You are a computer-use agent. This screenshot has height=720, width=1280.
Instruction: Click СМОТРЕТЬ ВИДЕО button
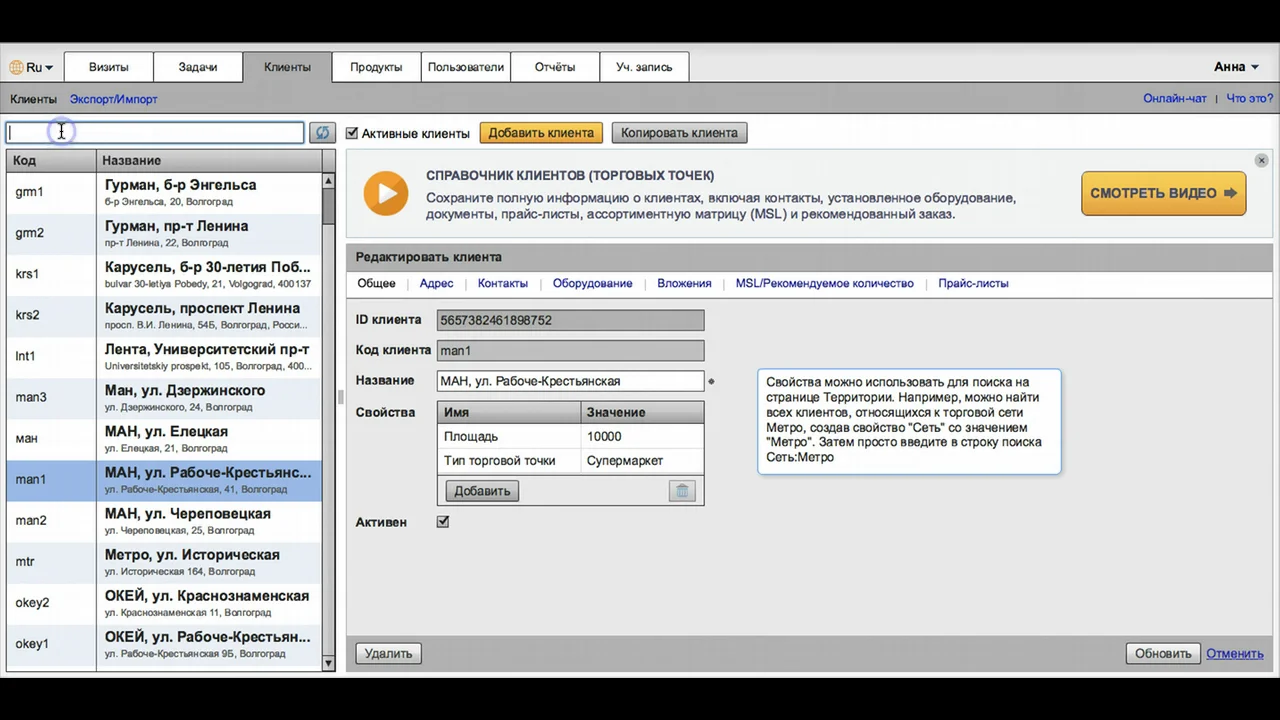click(1163, 194)
